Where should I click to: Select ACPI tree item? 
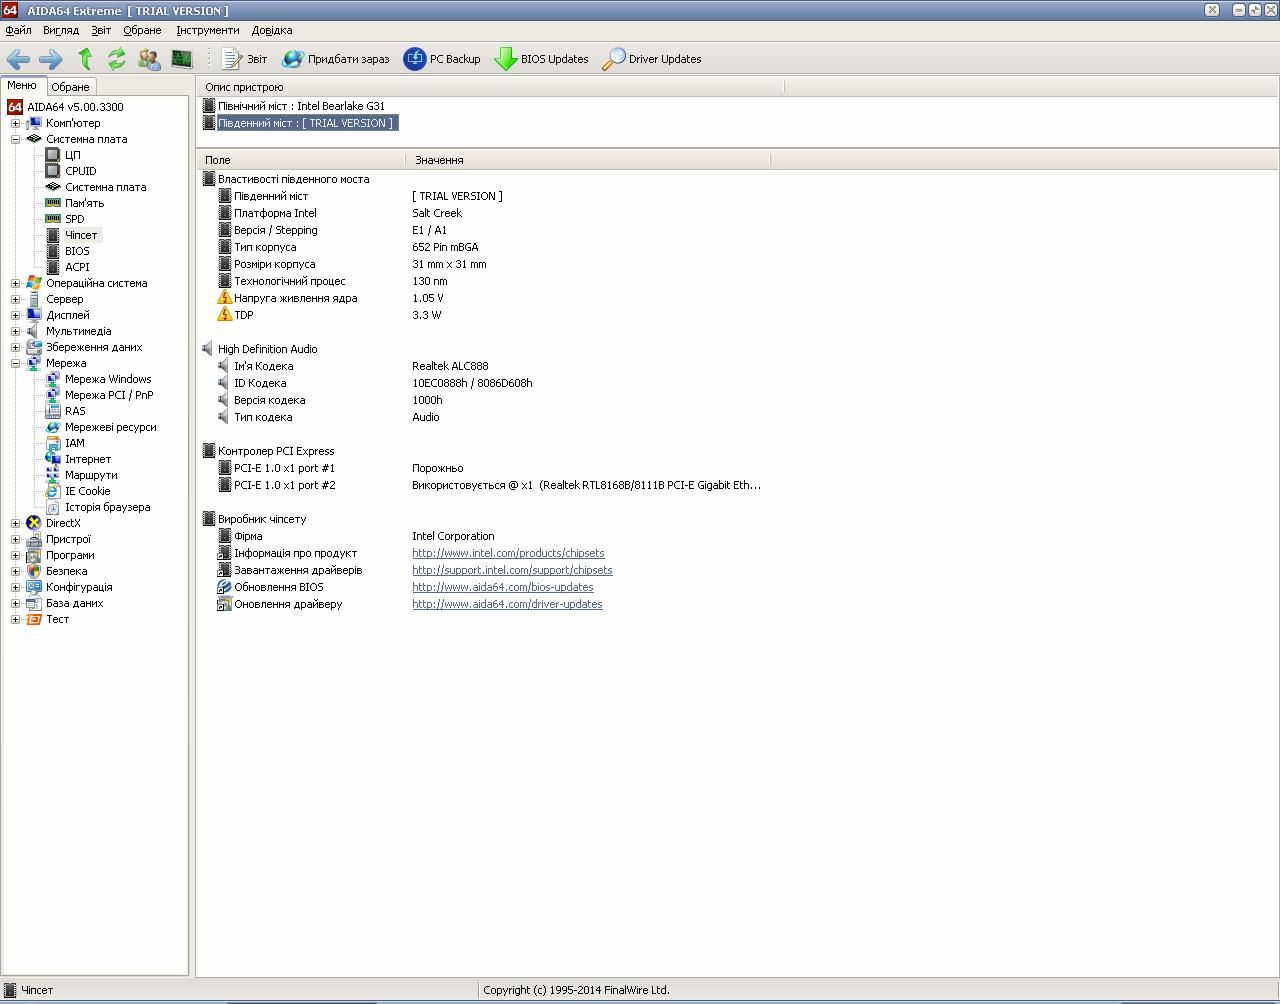pyautogui.click(x=77, y=267)
